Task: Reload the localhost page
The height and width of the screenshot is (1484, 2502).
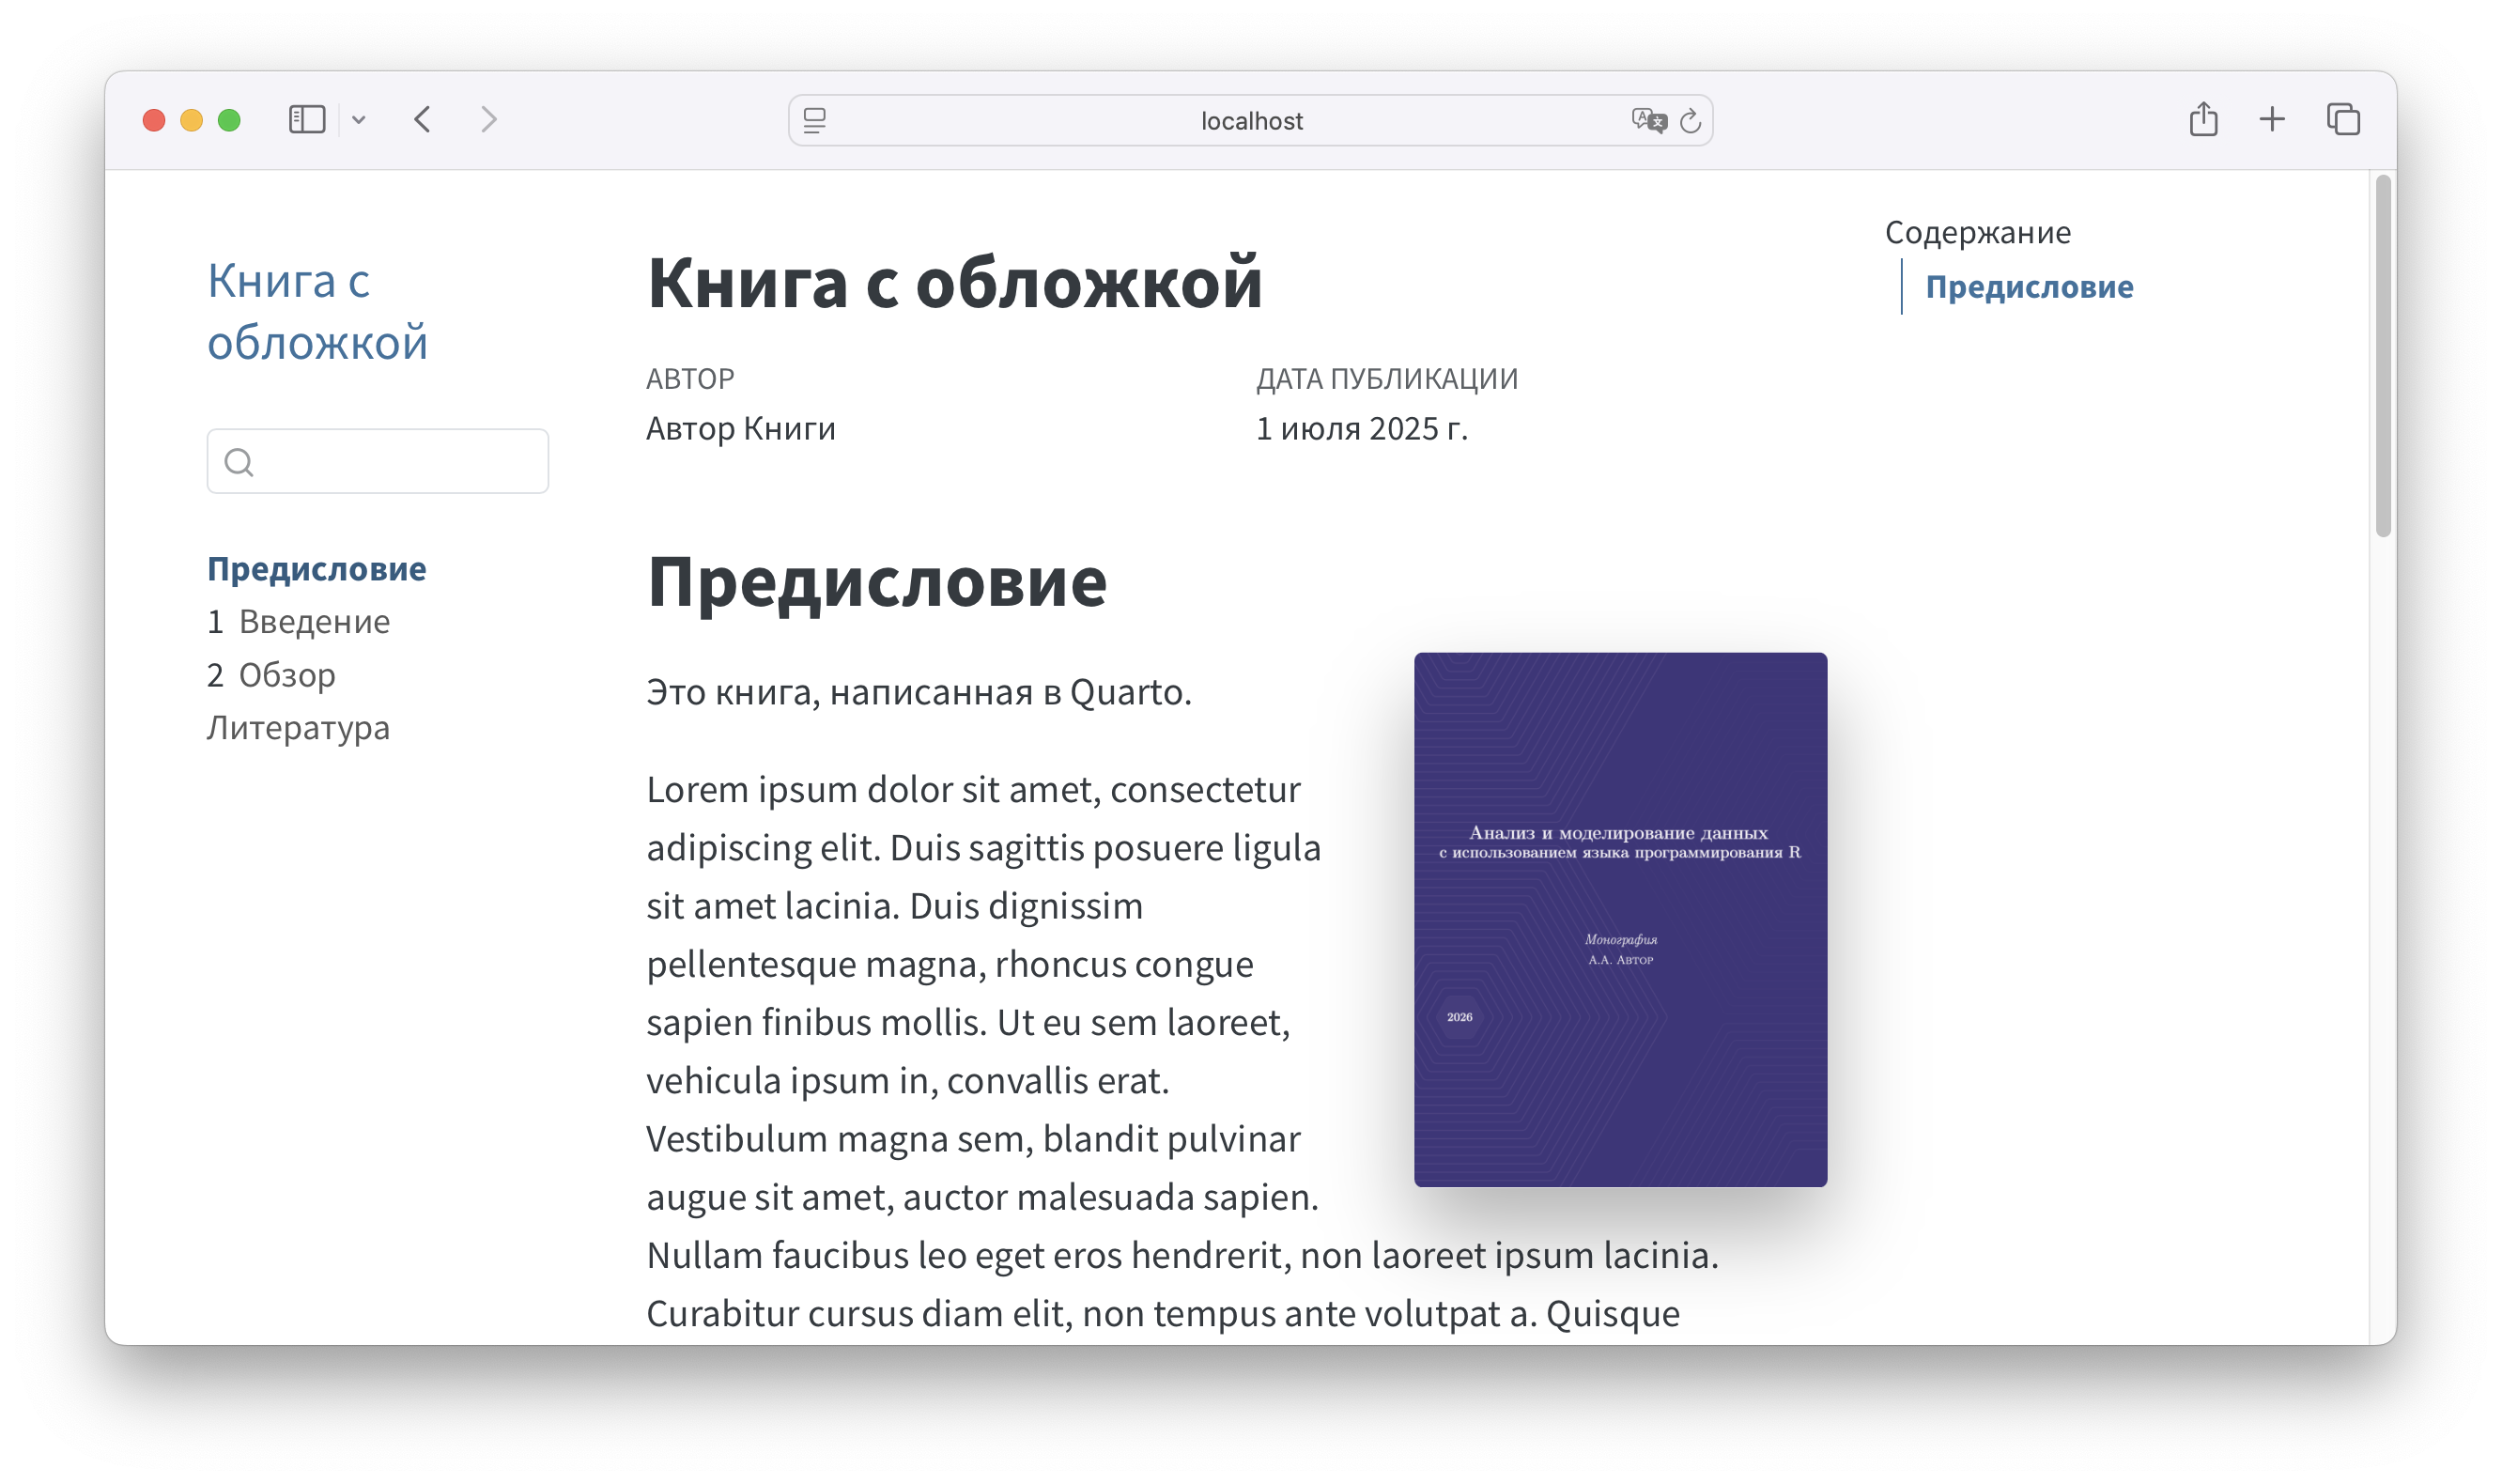Action: click(x=1690, y=121)
